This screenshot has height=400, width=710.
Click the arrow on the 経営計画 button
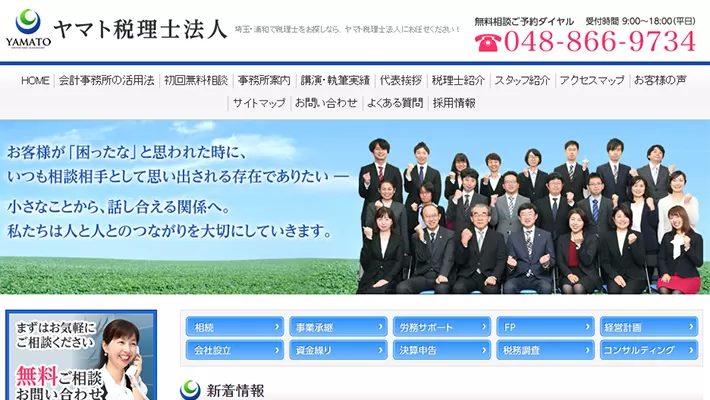pos(691,327)
